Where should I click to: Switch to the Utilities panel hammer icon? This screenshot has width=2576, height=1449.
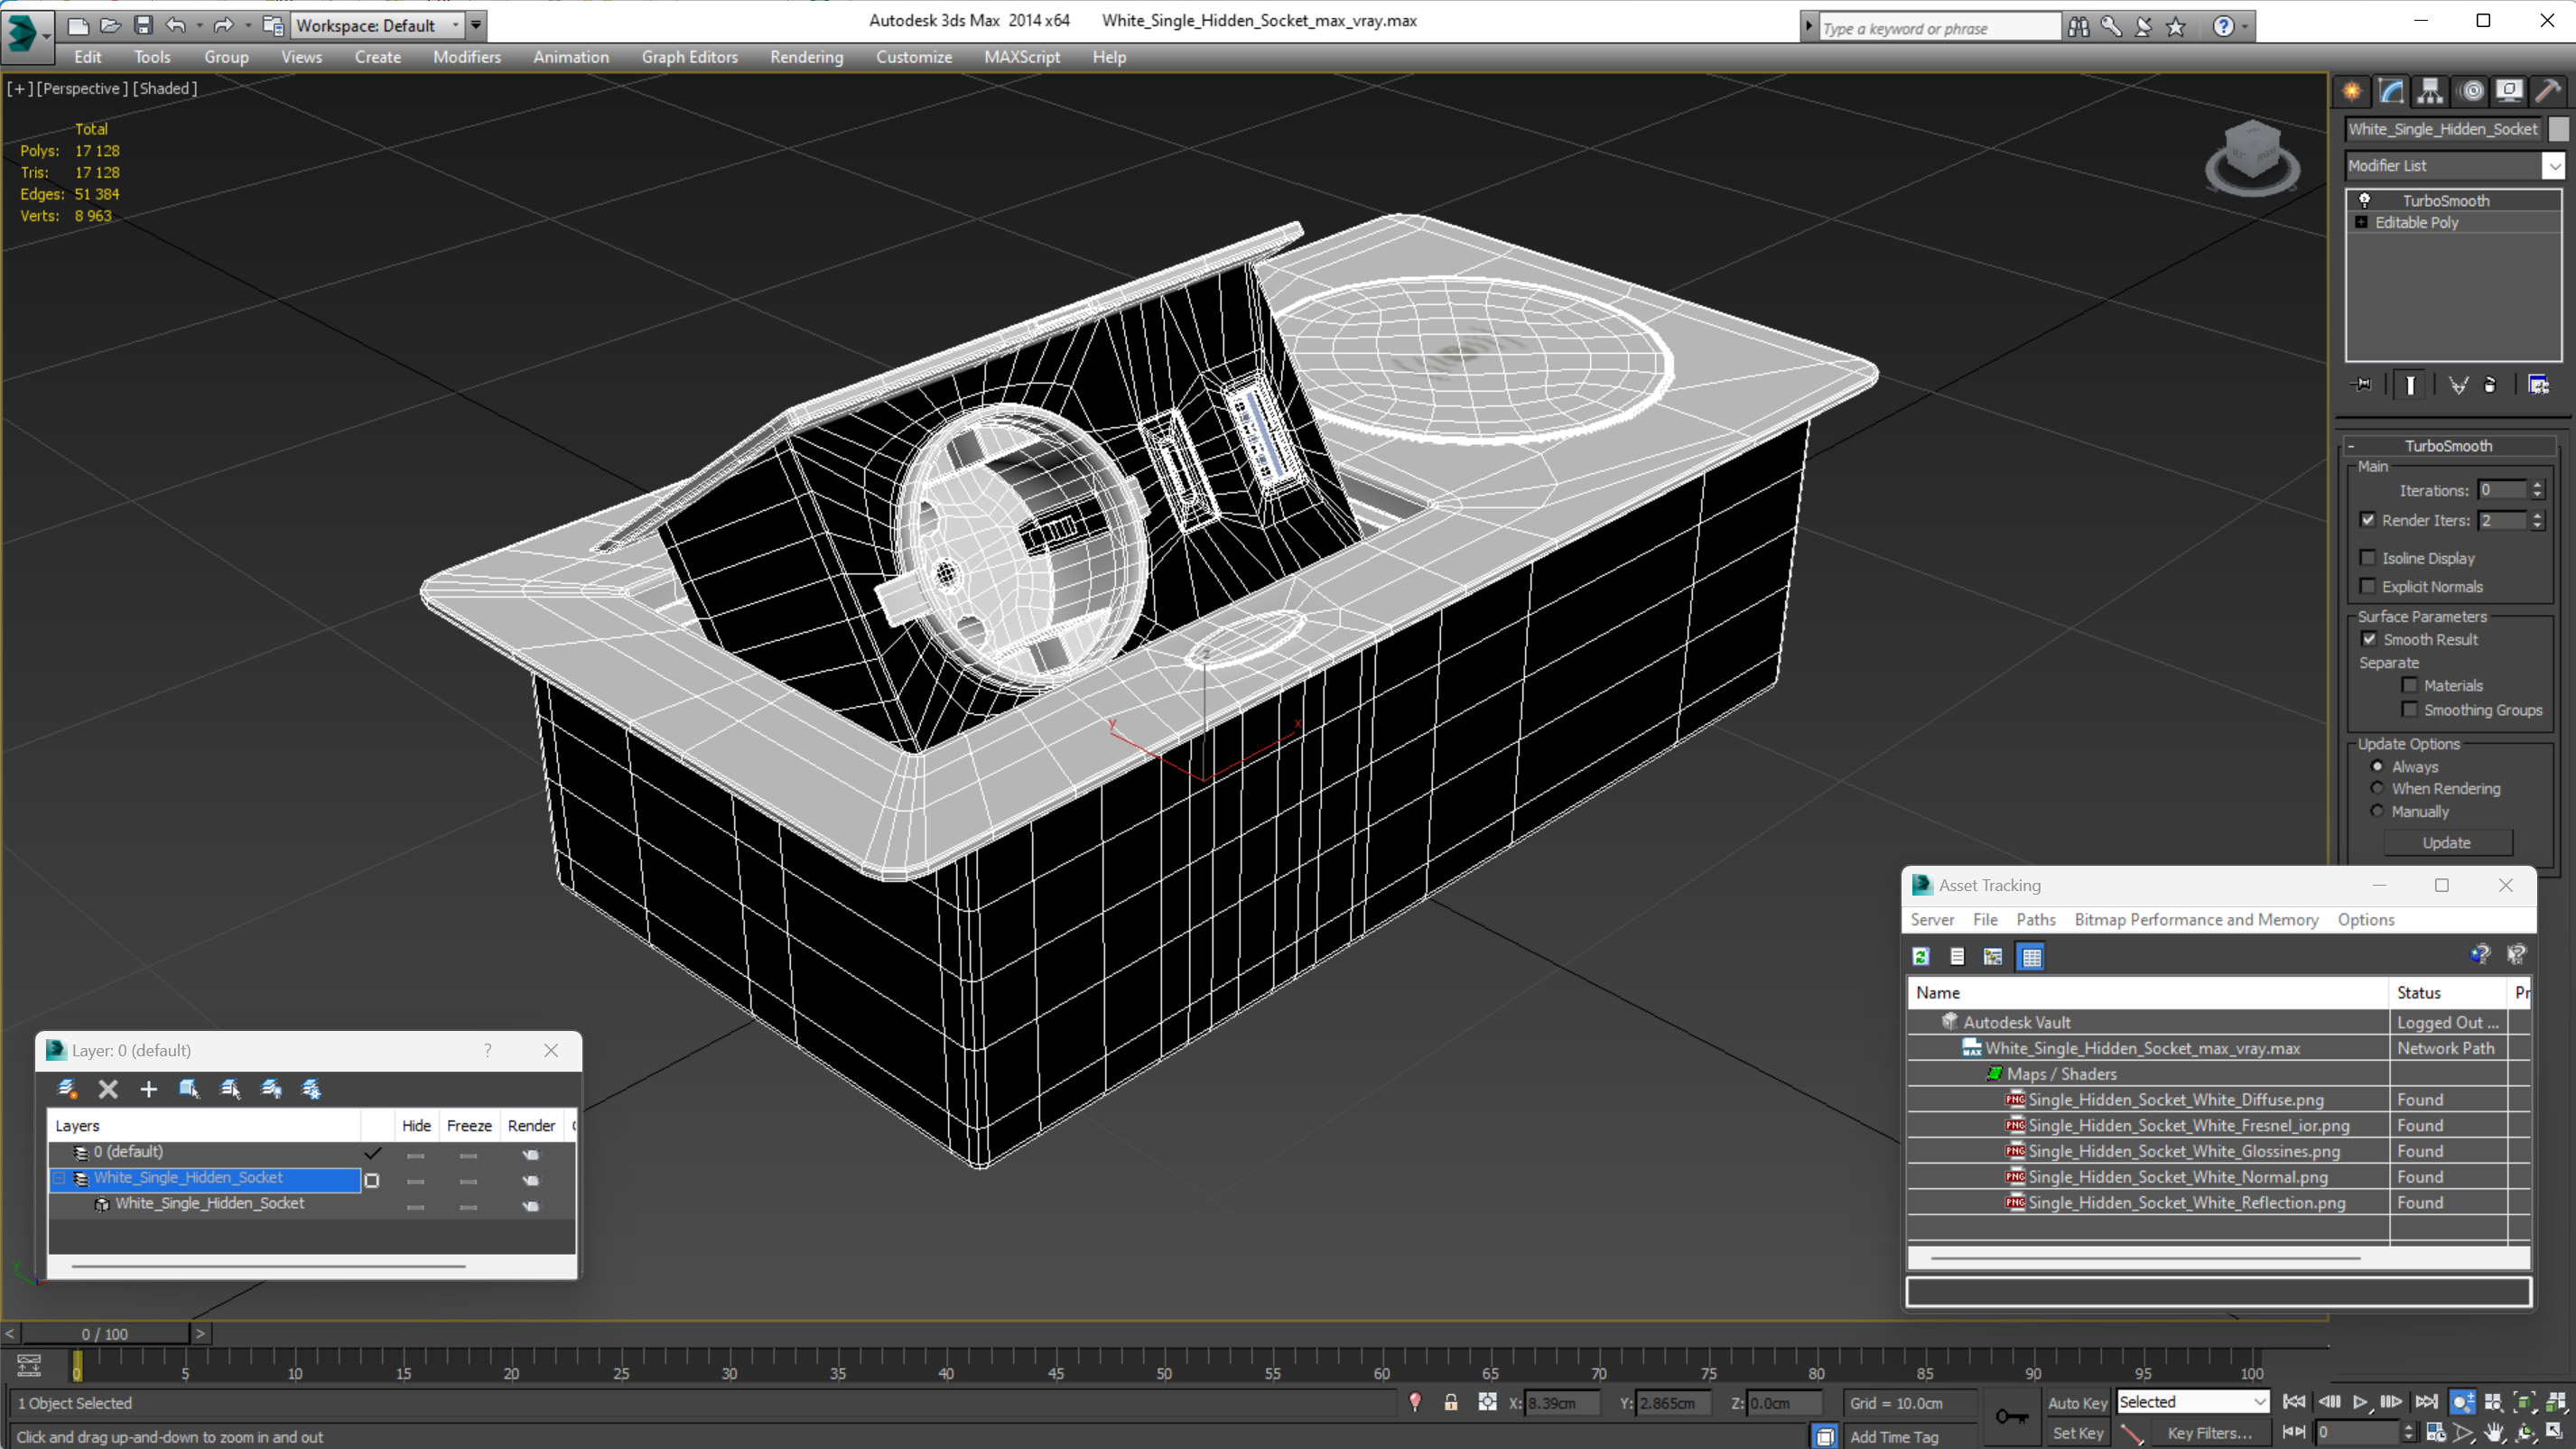pos(2548,92)
